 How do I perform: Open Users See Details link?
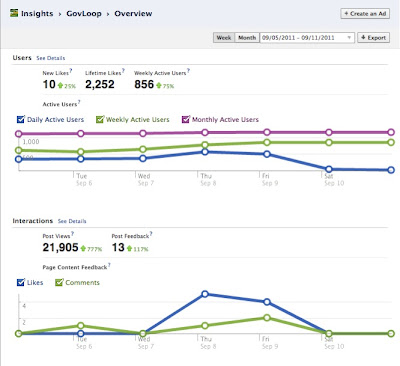51,58
